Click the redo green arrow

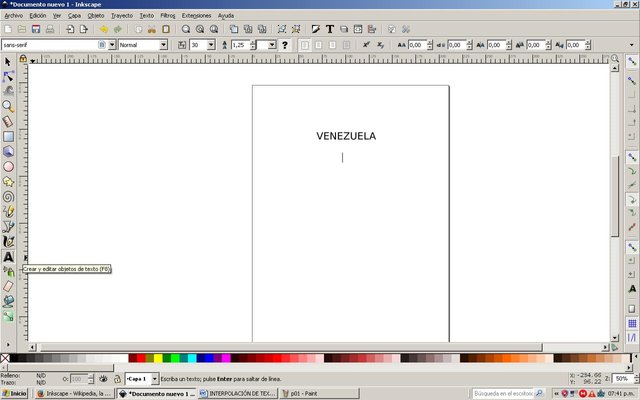pos(118,29)
